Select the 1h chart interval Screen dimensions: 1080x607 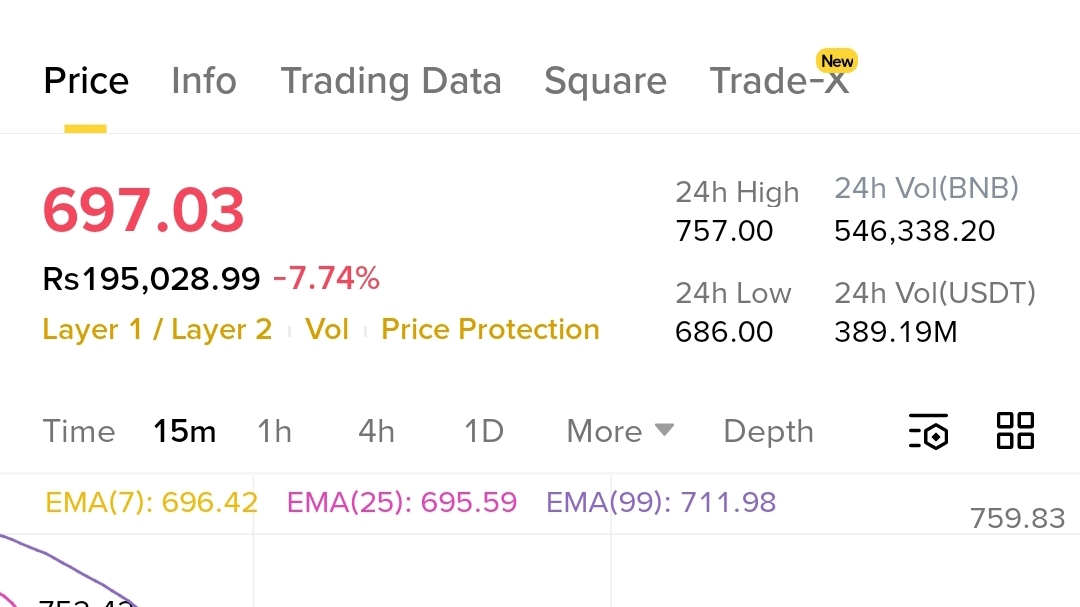[274, 431]
